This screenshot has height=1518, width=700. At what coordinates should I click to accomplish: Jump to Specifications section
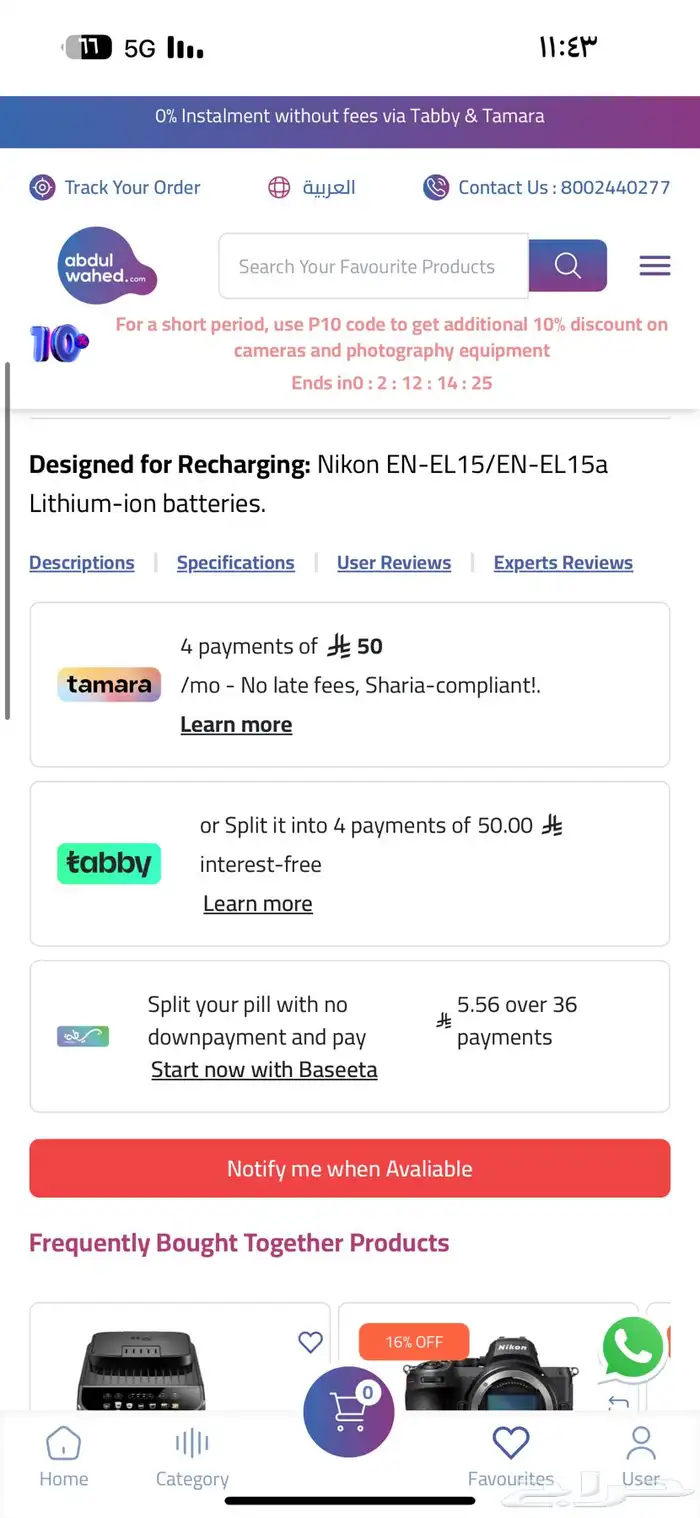click(235, 563)
